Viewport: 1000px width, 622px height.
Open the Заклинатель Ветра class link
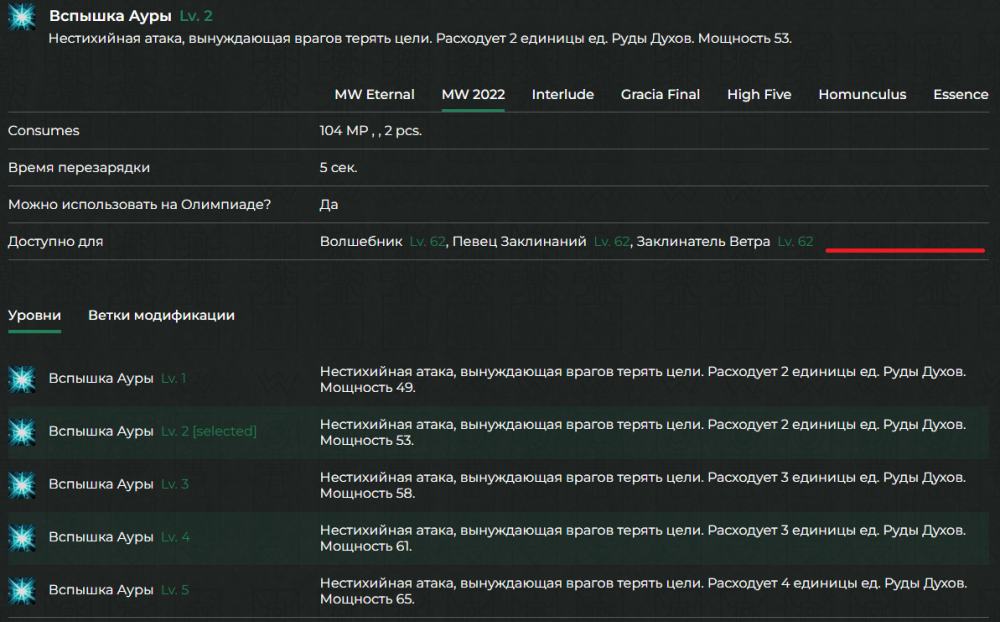(x=703, y=242)
